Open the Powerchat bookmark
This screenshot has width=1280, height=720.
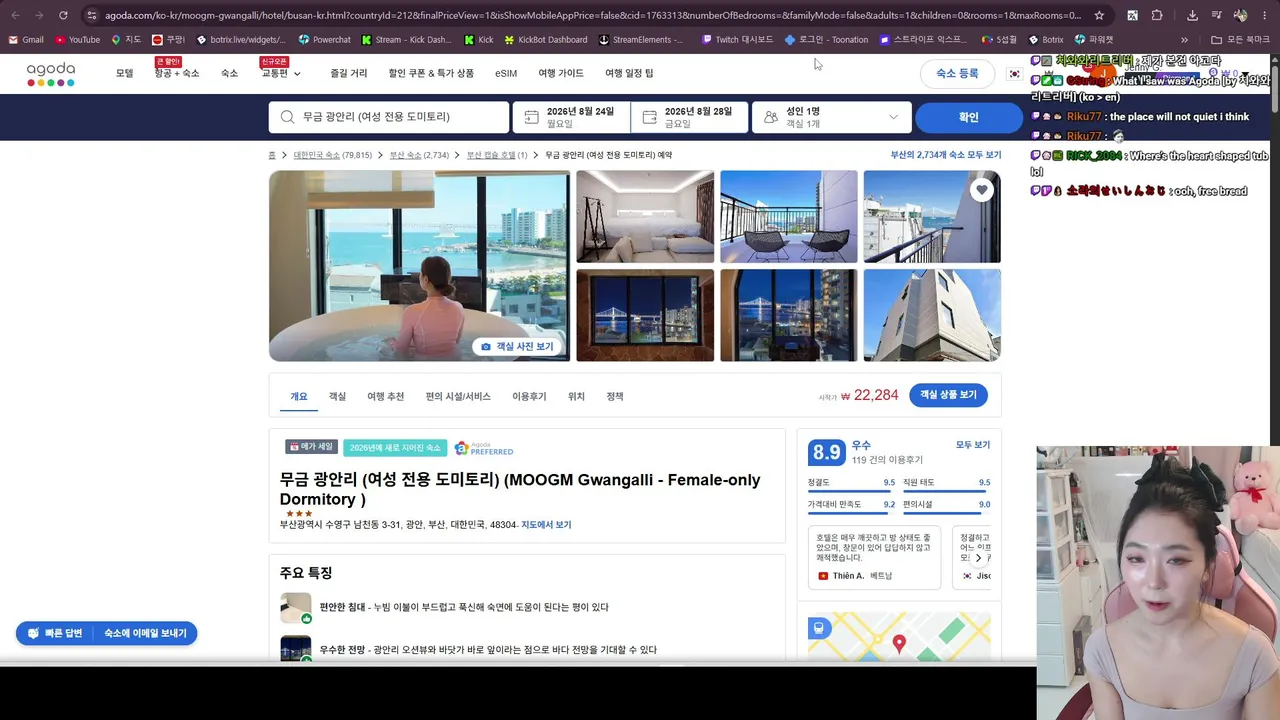click(324, 40)
